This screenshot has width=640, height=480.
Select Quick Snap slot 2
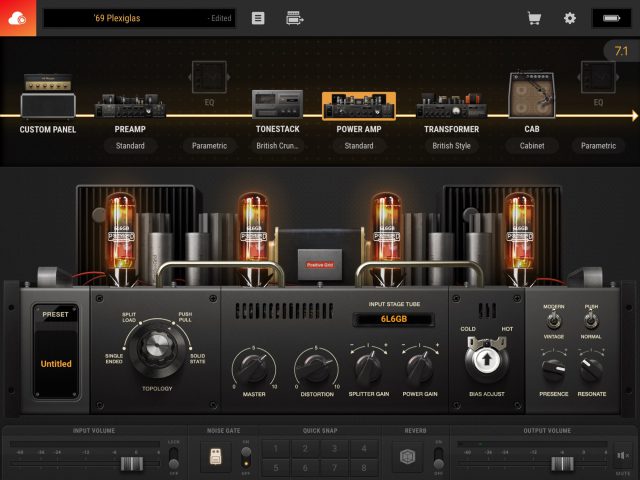coord(305,449)
